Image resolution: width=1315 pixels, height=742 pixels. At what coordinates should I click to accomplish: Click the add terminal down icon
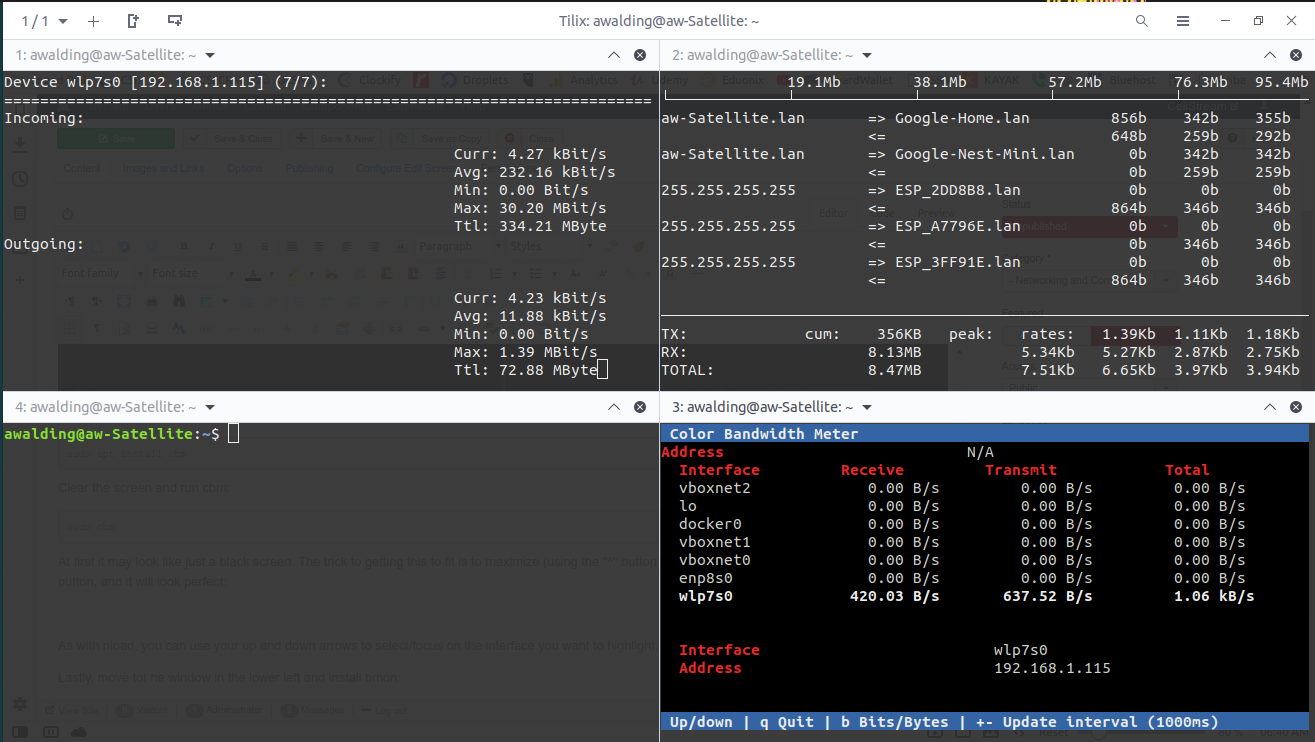point(175,21)
